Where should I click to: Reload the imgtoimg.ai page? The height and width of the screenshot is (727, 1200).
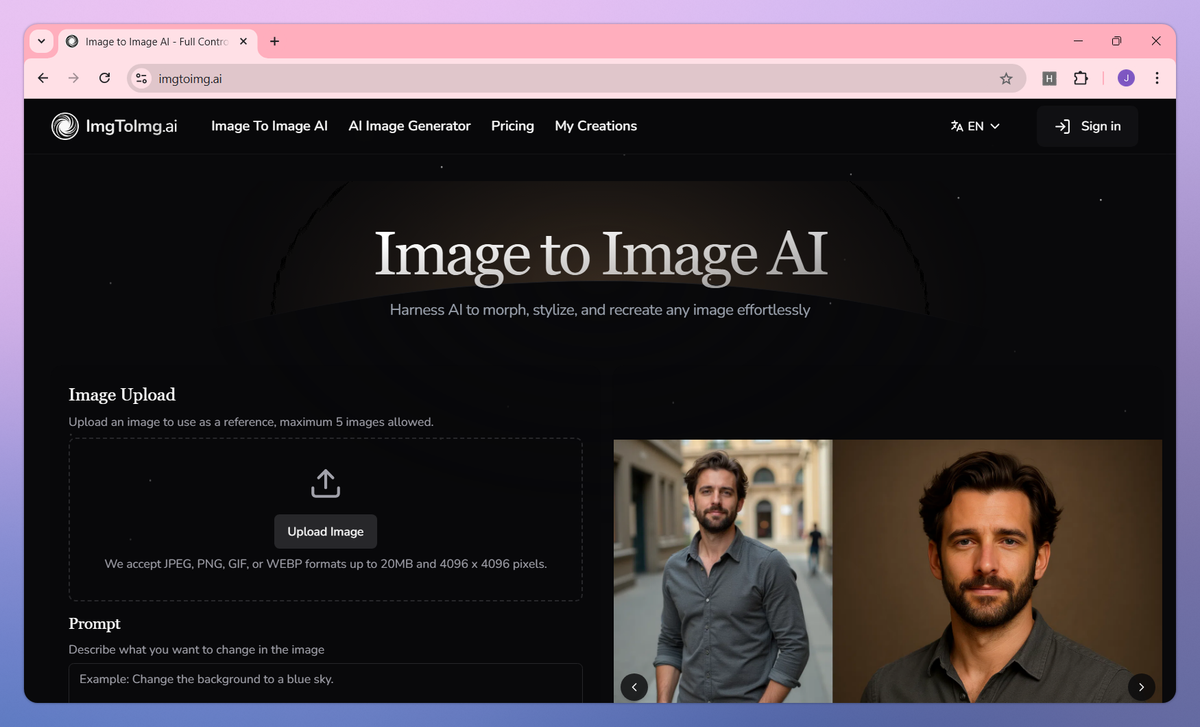point(104,77)
